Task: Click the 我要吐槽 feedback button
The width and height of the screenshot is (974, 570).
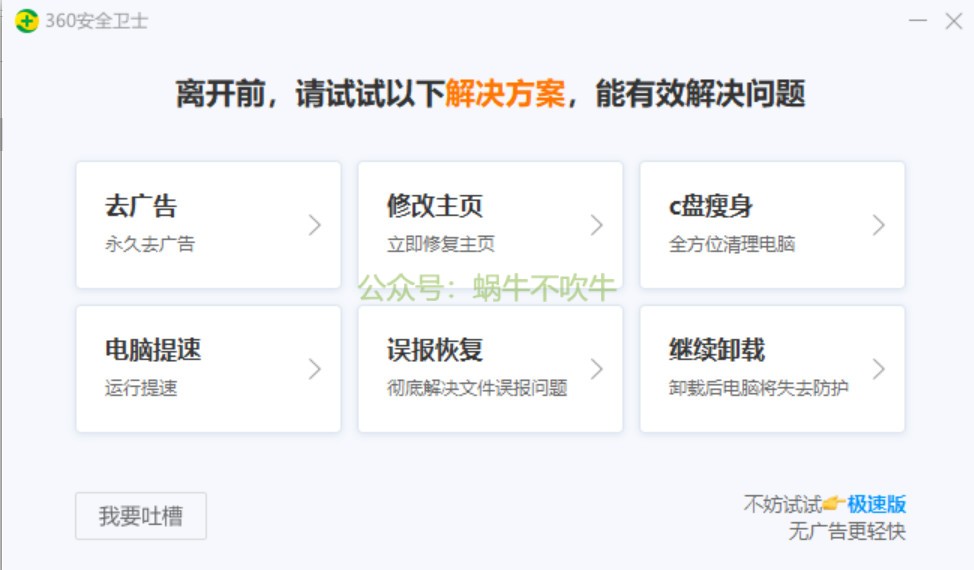Action: [x=141, y=516]
